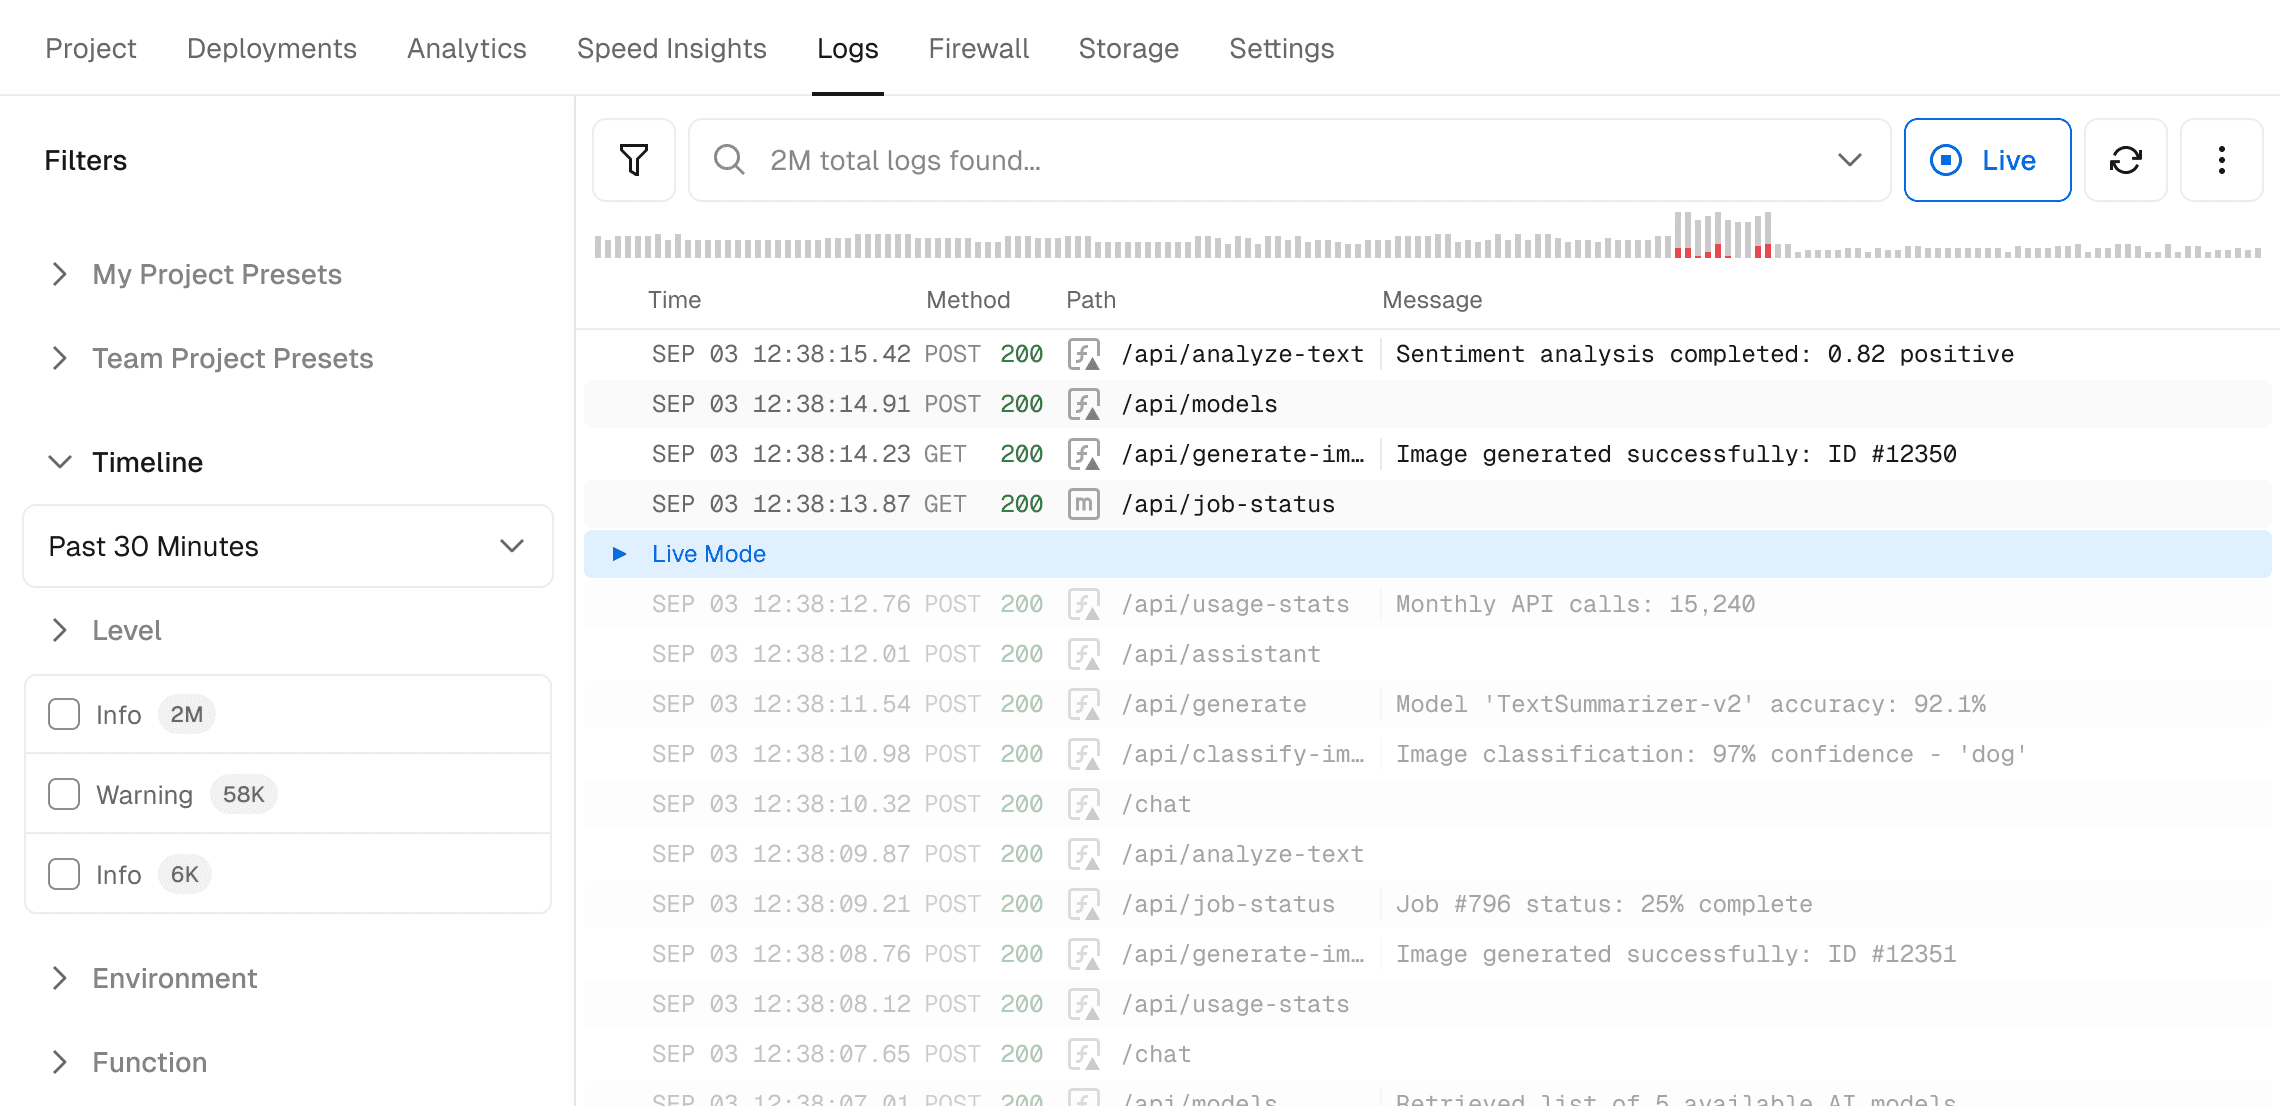Enable the Info 6K filter checkbox
The height and width of the screenshot is (1106, 2280).
[64, 873]
